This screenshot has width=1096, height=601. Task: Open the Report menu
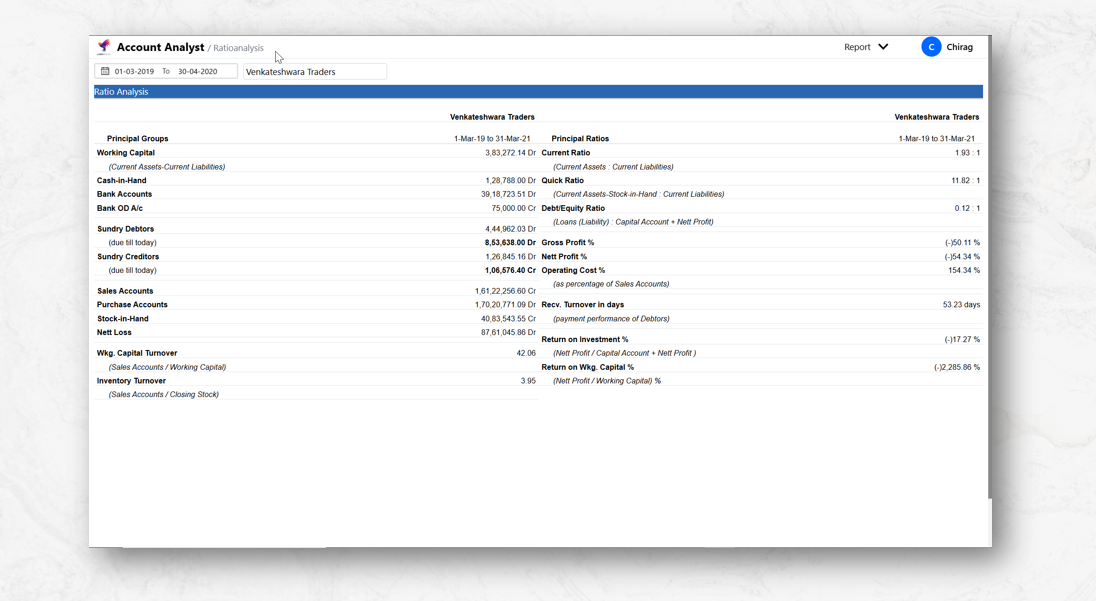857,47
